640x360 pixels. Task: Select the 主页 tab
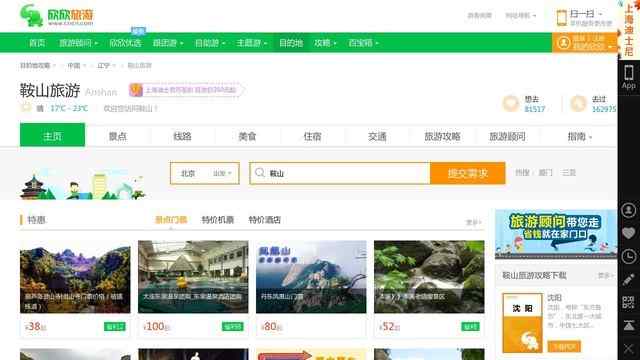click(x=52, y=135)
